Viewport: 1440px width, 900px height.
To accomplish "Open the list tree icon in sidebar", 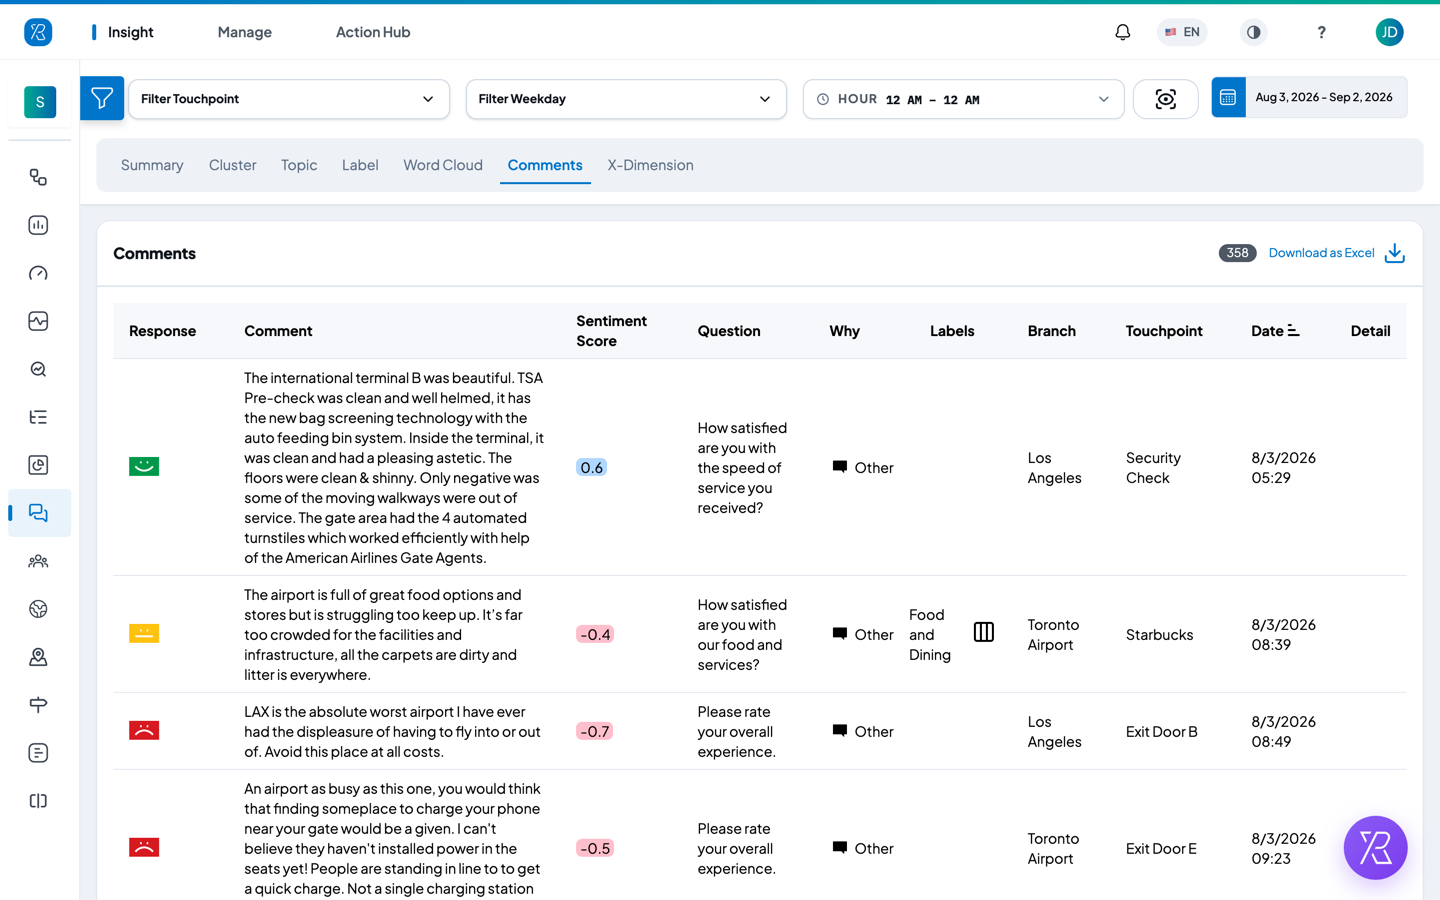I will point(38,417).
